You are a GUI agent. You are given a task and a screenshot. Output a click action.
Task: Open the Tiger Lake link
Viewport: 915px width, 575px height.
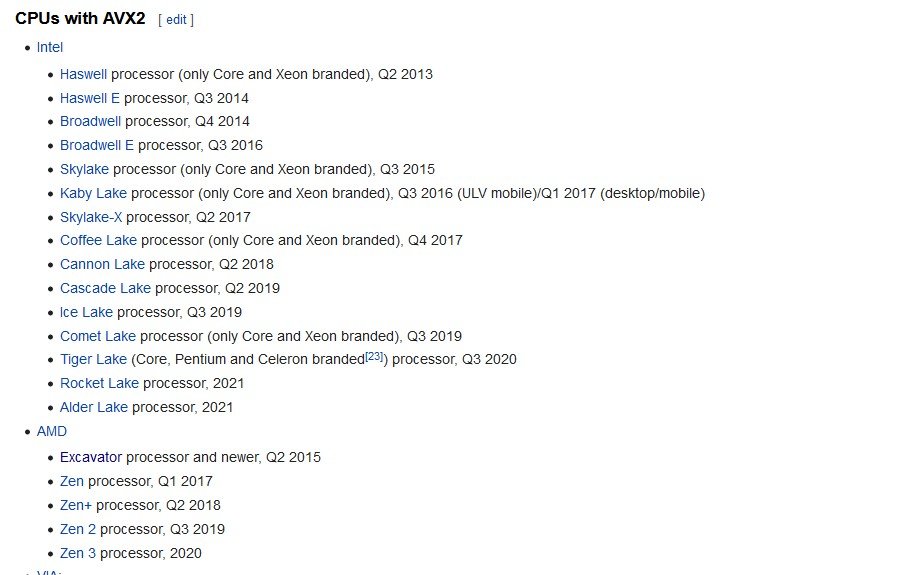(x=93, y=359)
